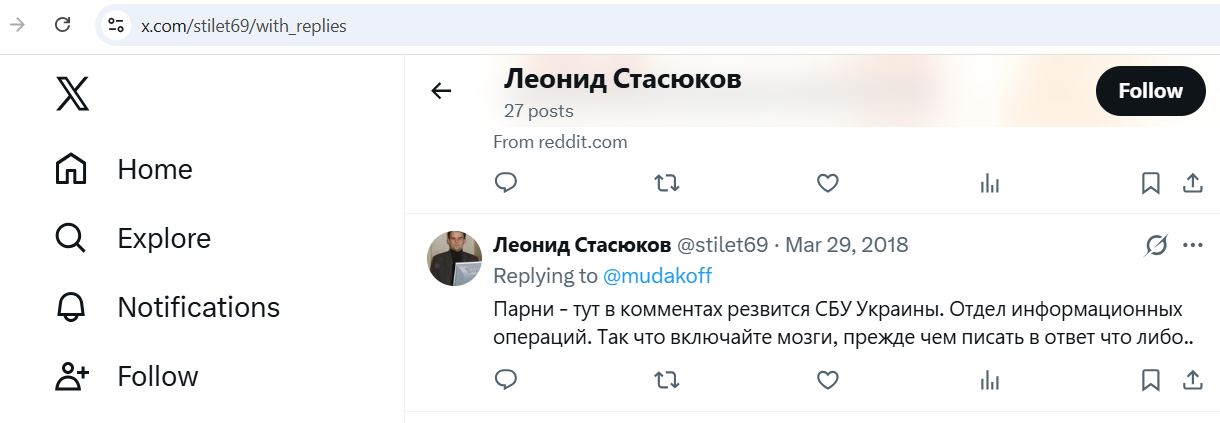Share the Mar 29, 2018 post
Screen dimensions: 1220x423
(x=1192, y=380)
